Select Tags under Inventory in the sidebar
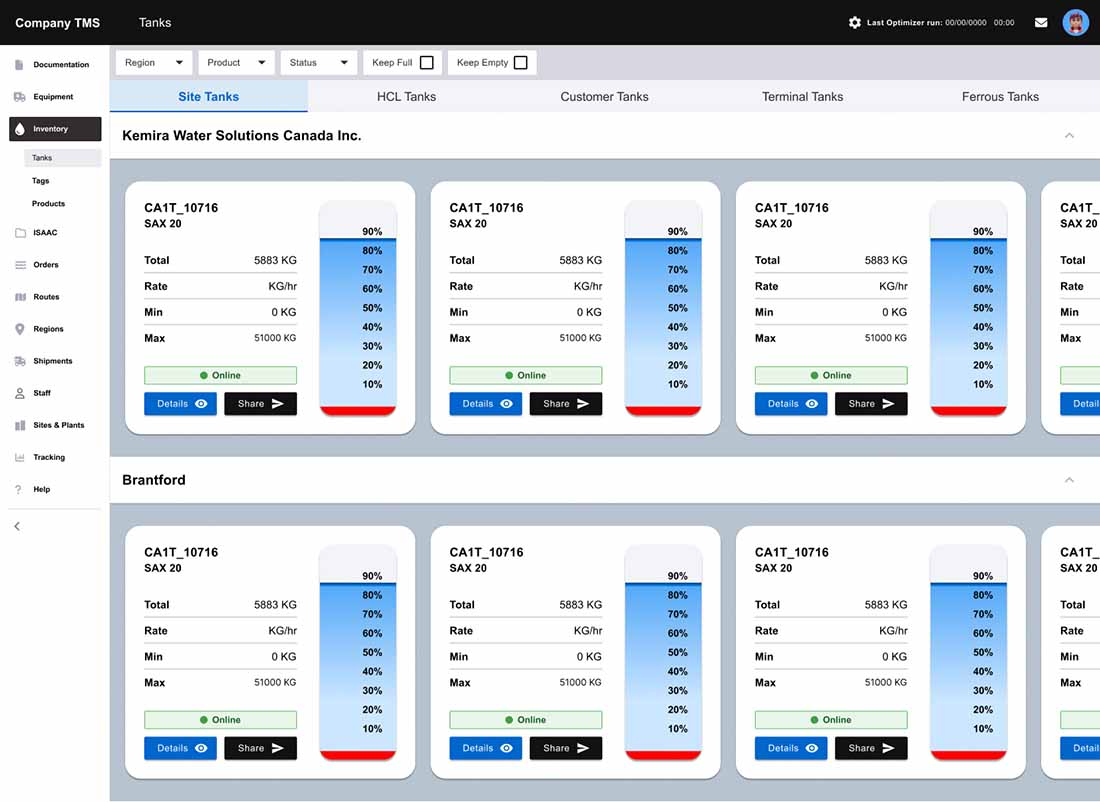Image resolution: width=1100 pixels, height=802 pixels. (x=41, y=181)
